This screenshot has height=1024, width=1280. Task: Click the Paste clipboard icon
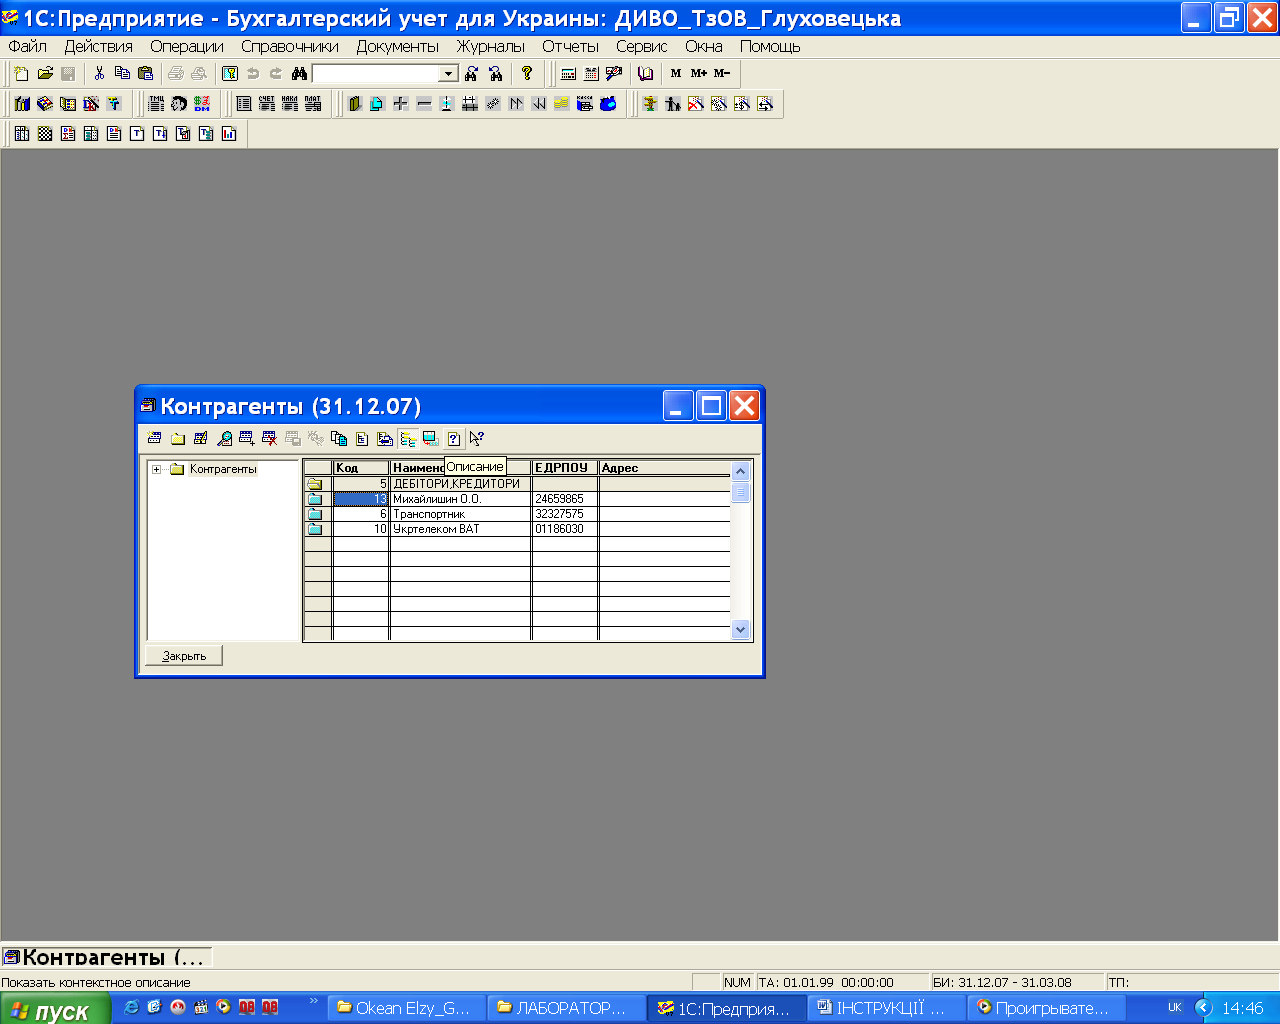tap(146, 74)
